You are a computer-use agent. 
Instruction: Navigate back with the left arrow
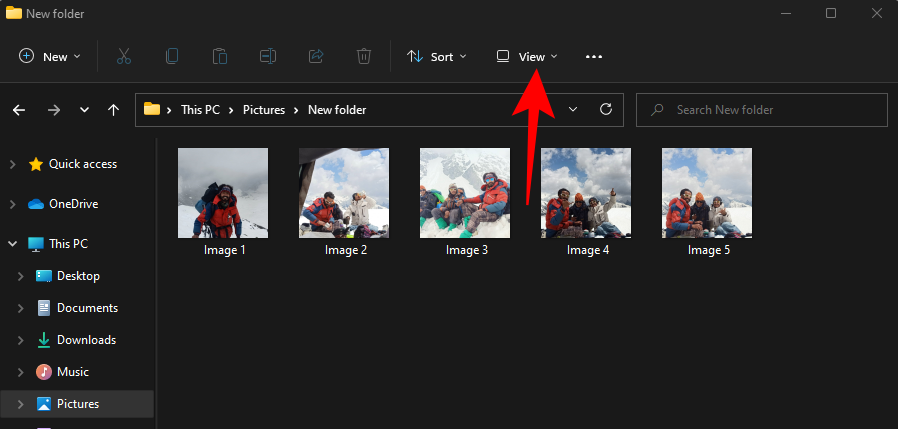[x=19, y=110]
